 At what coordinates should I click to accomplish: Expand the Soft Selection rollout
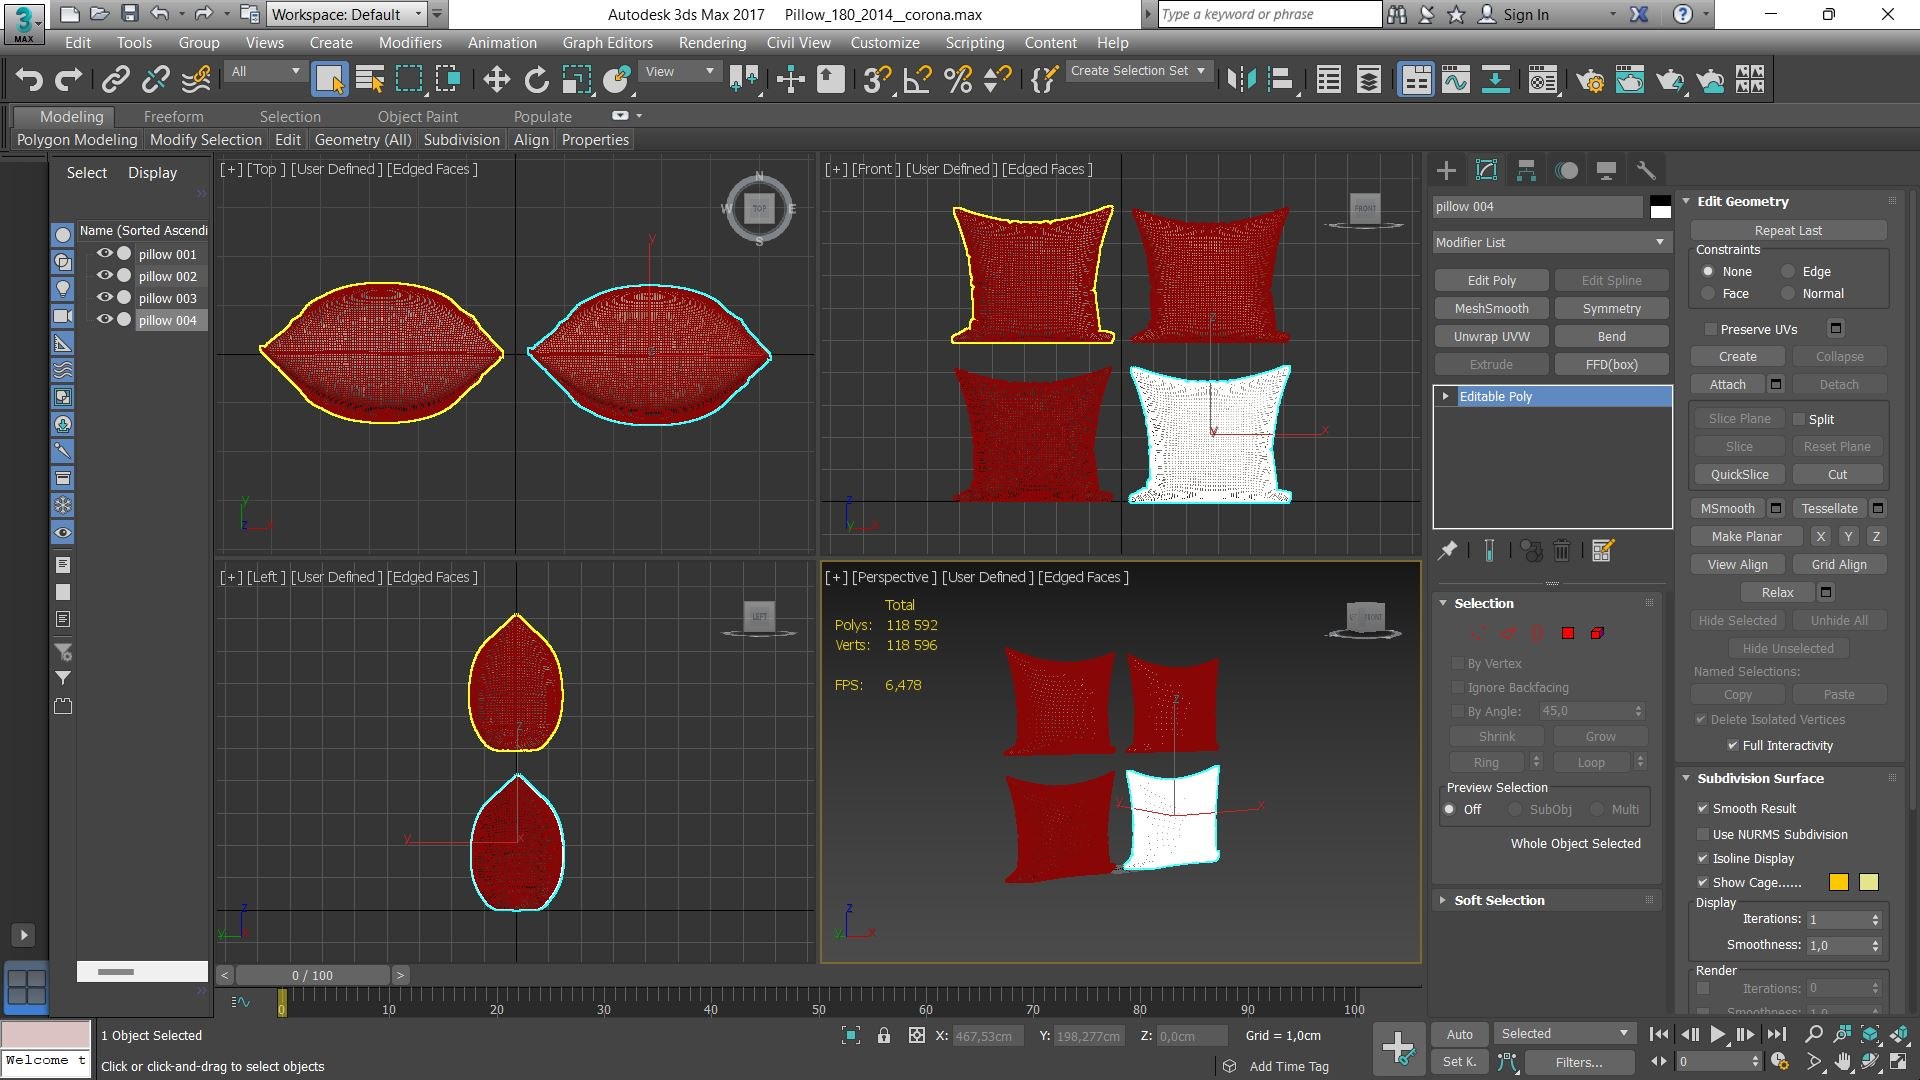pyautogui.click(x=1499, y=900)
